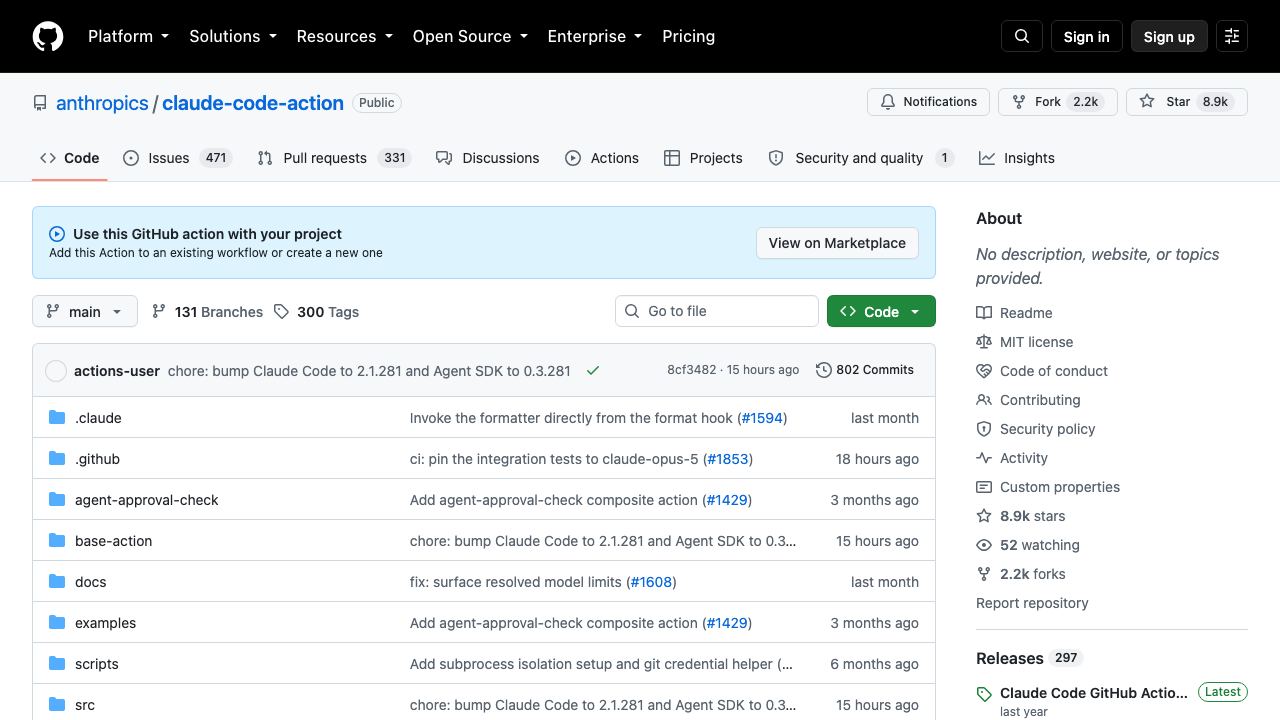Click the folder icon beside base-action
Viewport: 1280px width, 720px height.
(57, 541)
